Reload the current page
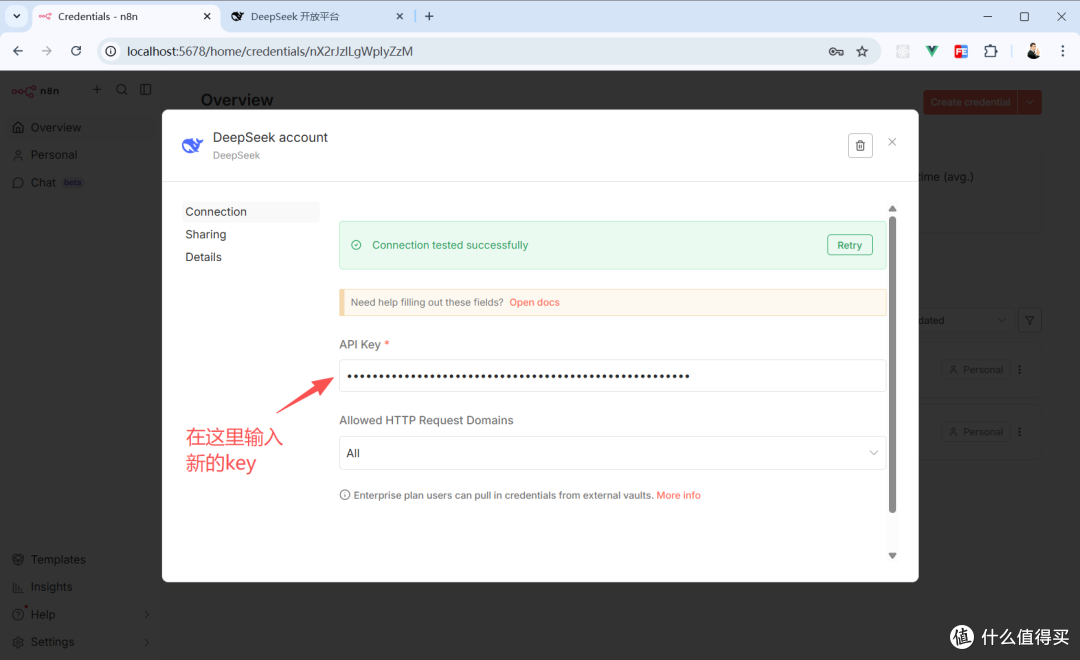Image resolution: width=1080 pixels, height=660 pixels. [x=76, y=51]
